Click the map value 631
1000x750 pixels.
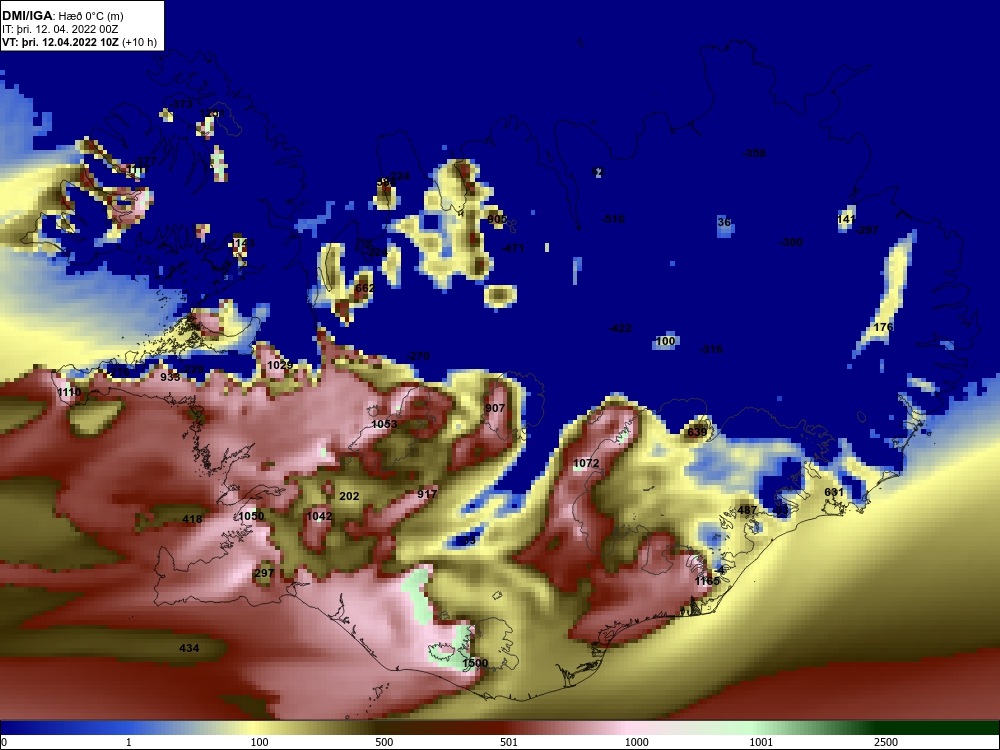(834, 492)
